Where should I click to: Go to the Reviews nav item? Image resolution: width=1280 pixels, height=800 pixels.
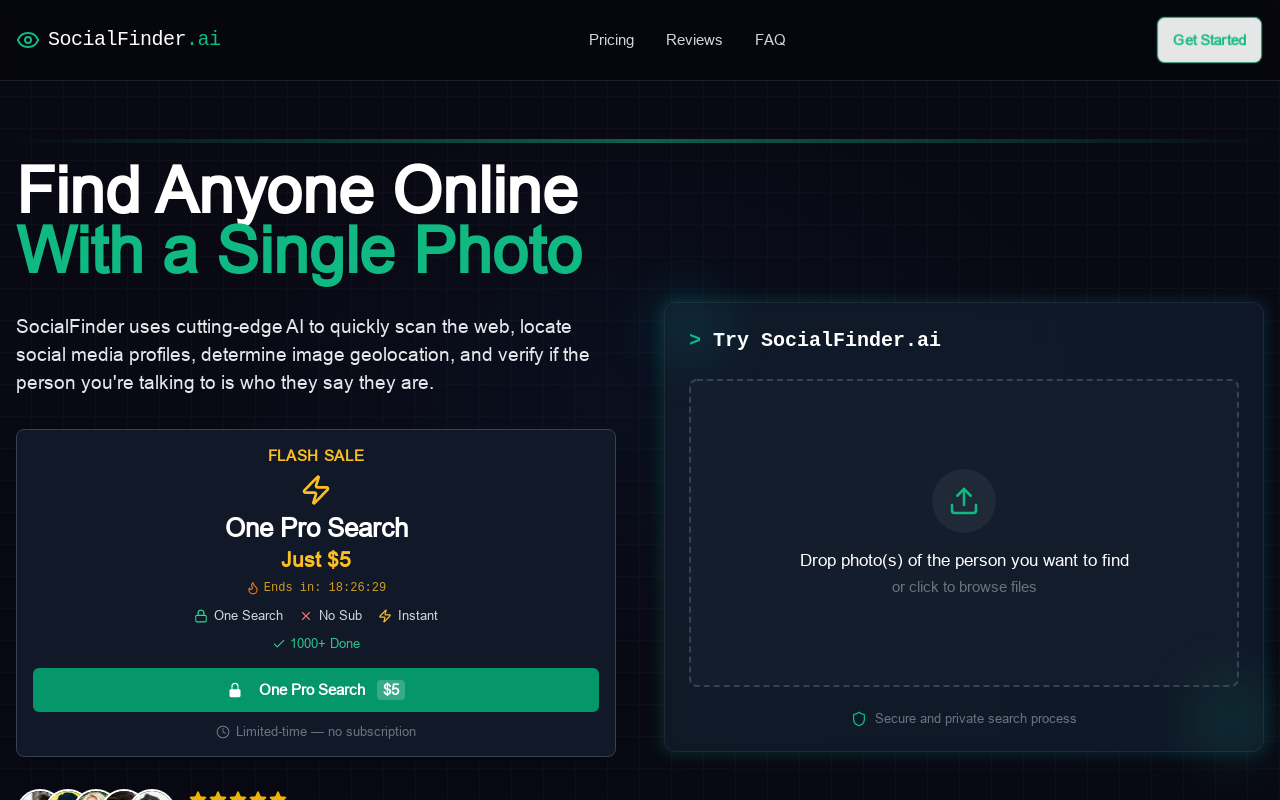click(694, 40)
